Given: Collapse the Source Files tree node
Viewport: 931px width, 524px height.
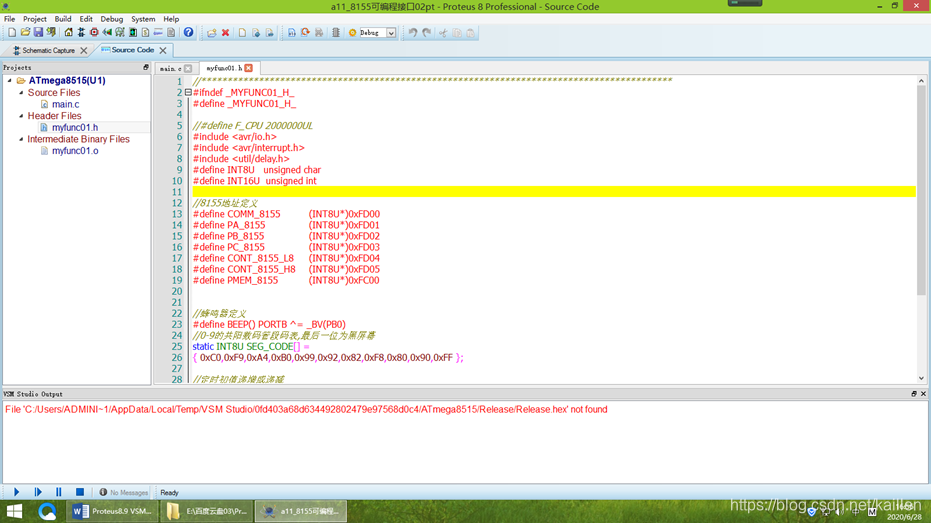Looking at the screenshot, I should [21, 93].
